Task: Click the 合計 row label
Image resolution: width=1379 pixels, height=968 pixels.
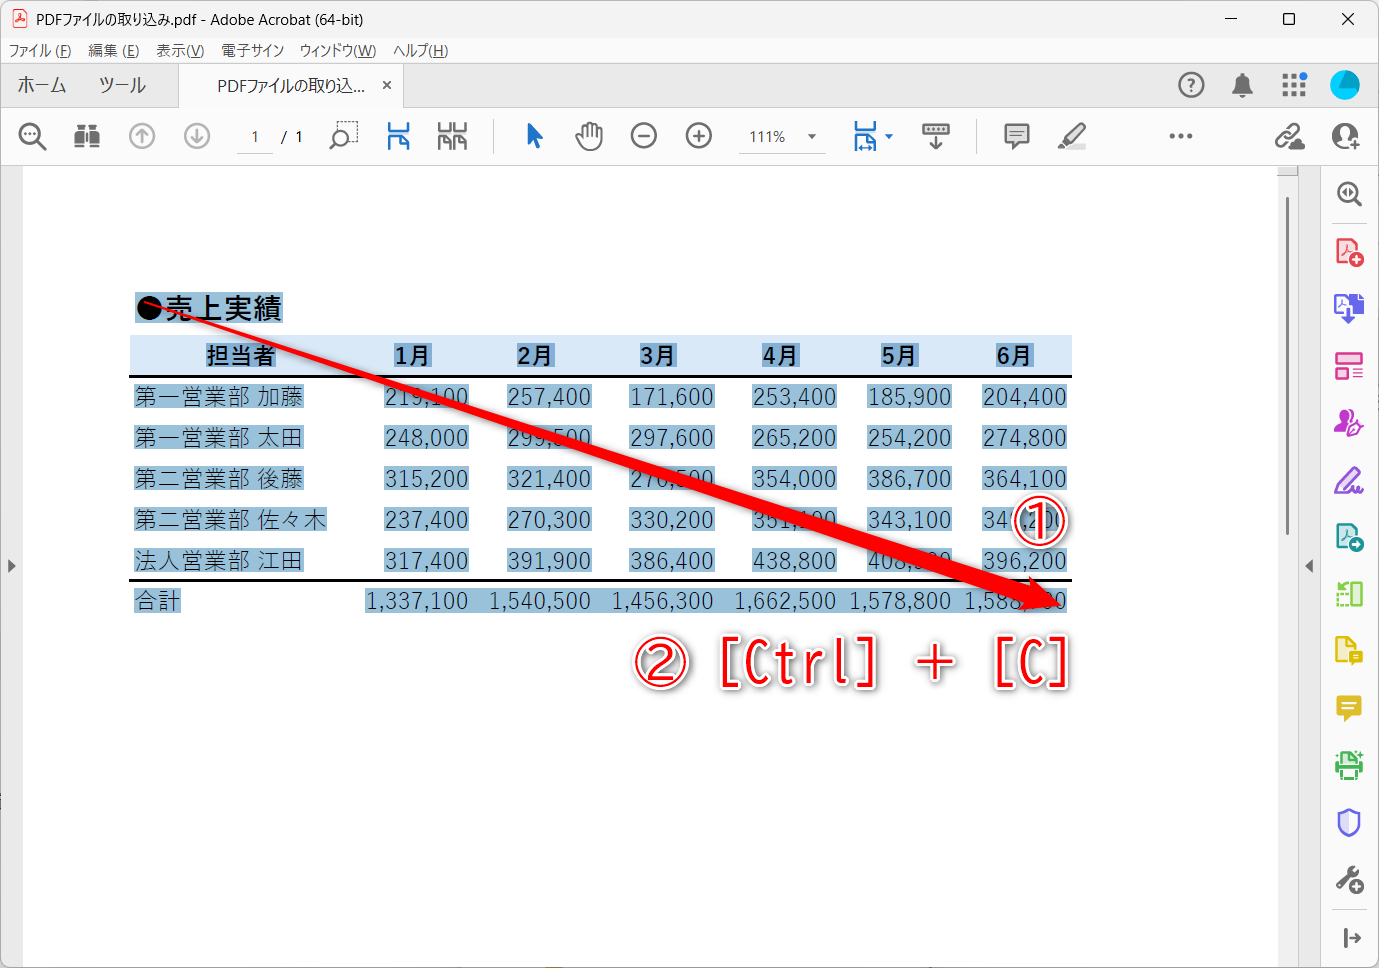Action: (158, 601)
